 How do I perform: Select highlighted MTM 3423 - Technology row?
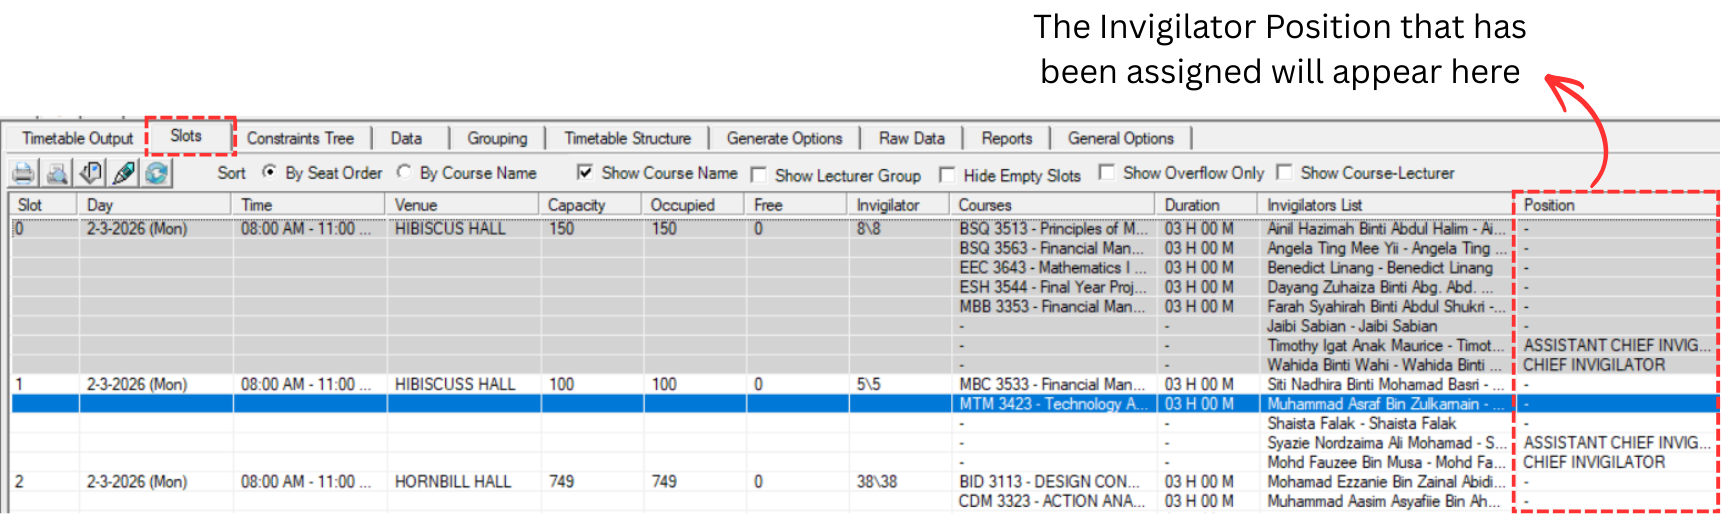coord(1054,404)
